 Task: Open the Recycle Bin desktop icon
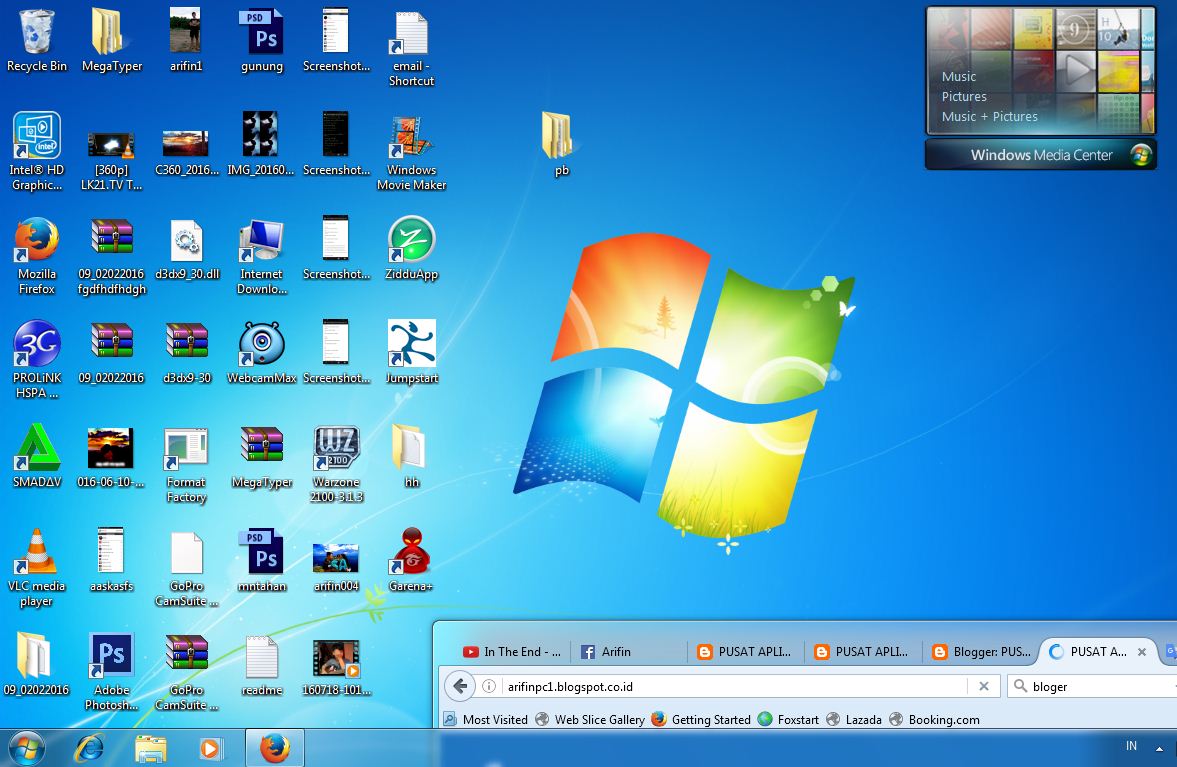coord(36,32)
